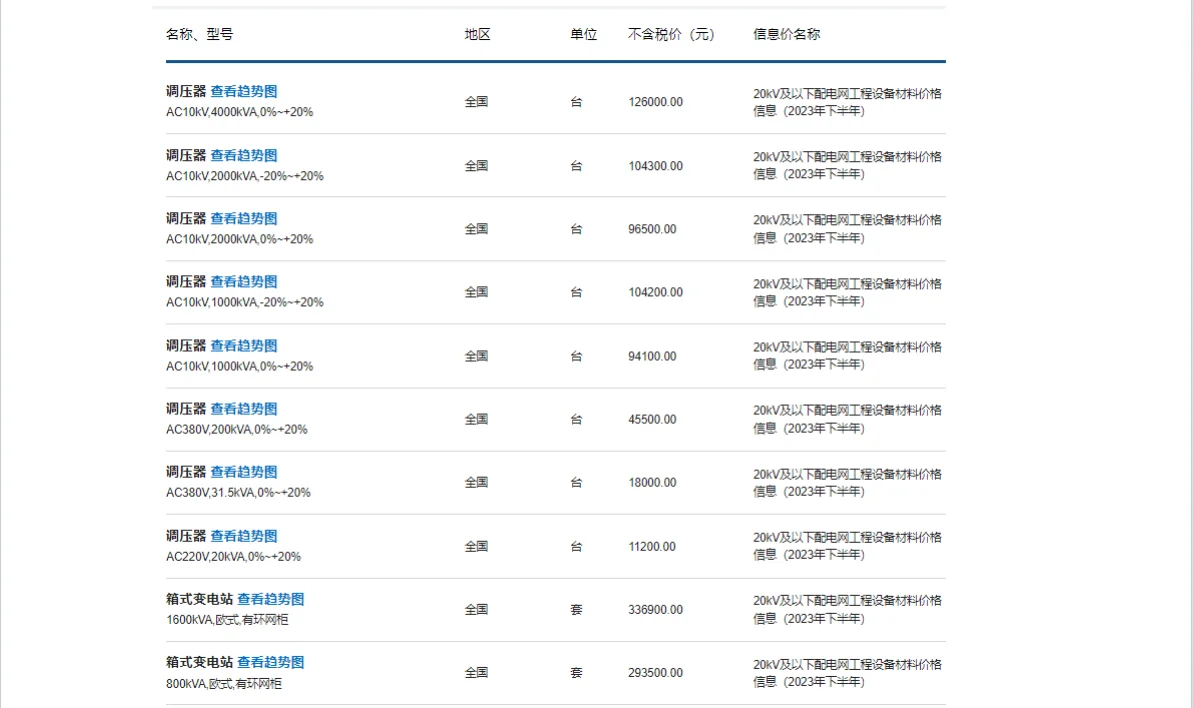Open trend chart for 1600kVA 箱式变电站
1193x708 pixels.
(270, 598)
